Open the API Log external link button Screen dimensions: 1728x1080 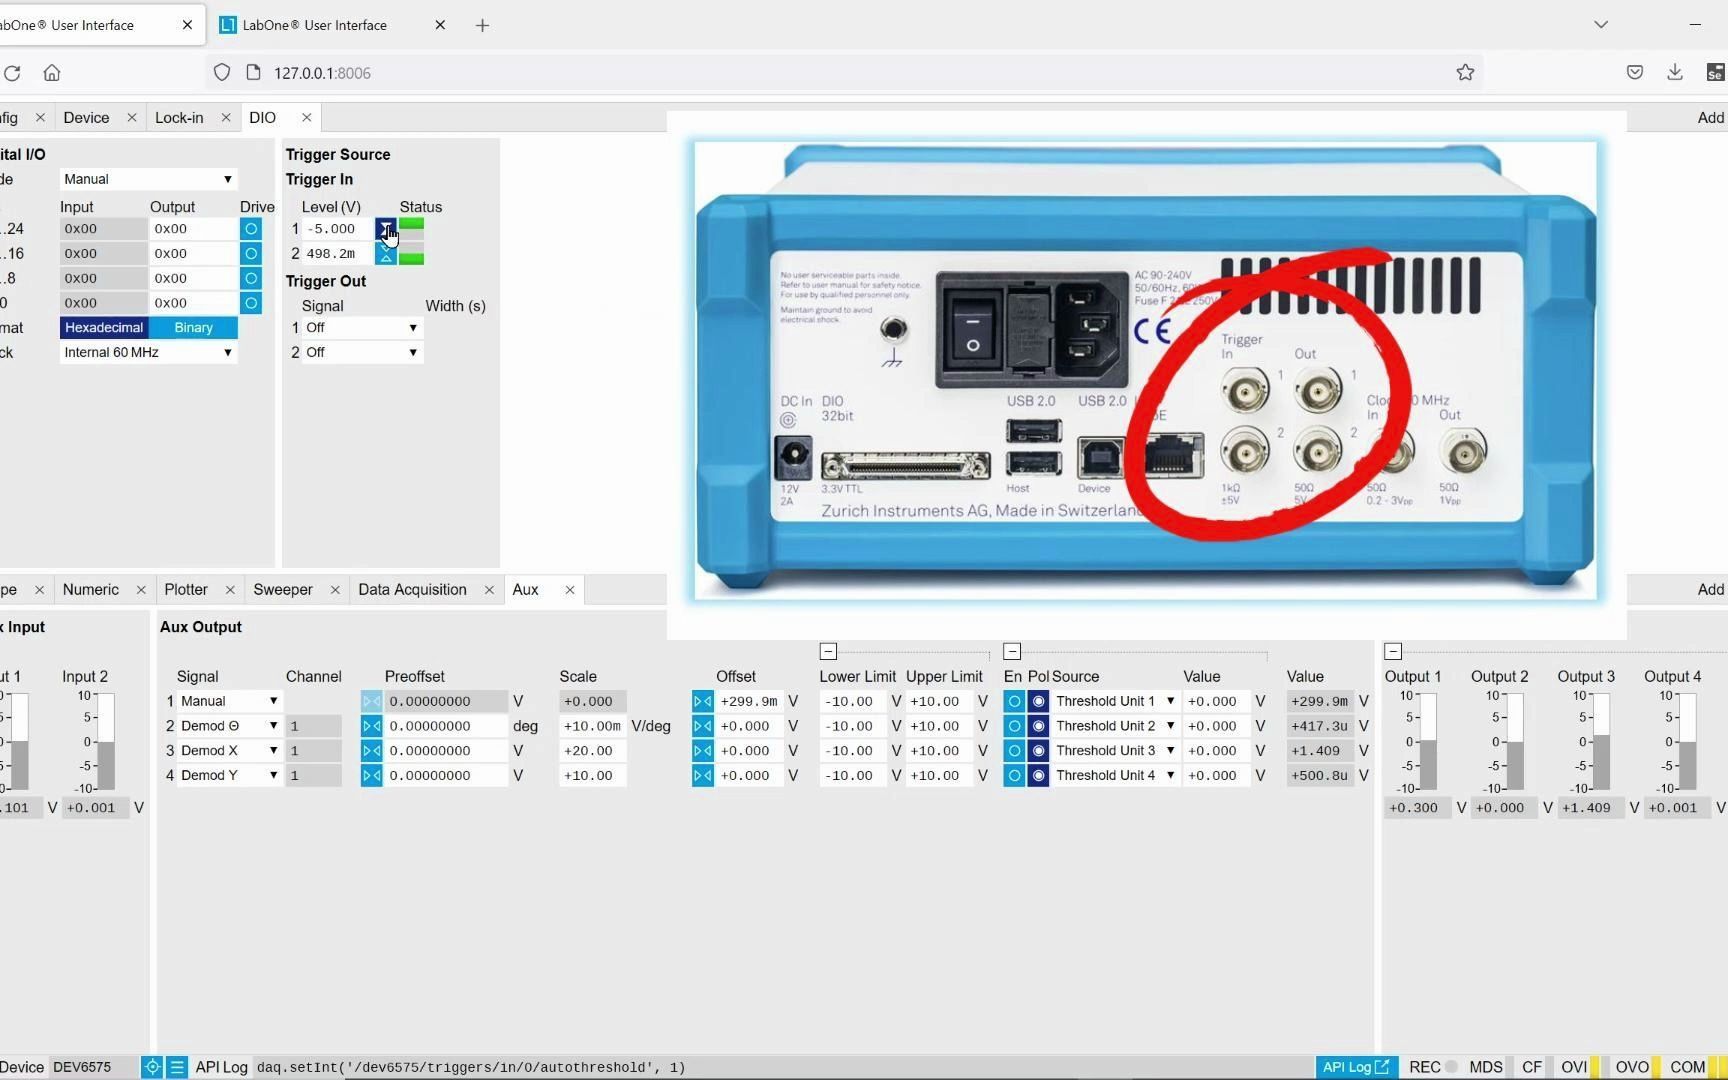(x=1355, y=1067)
